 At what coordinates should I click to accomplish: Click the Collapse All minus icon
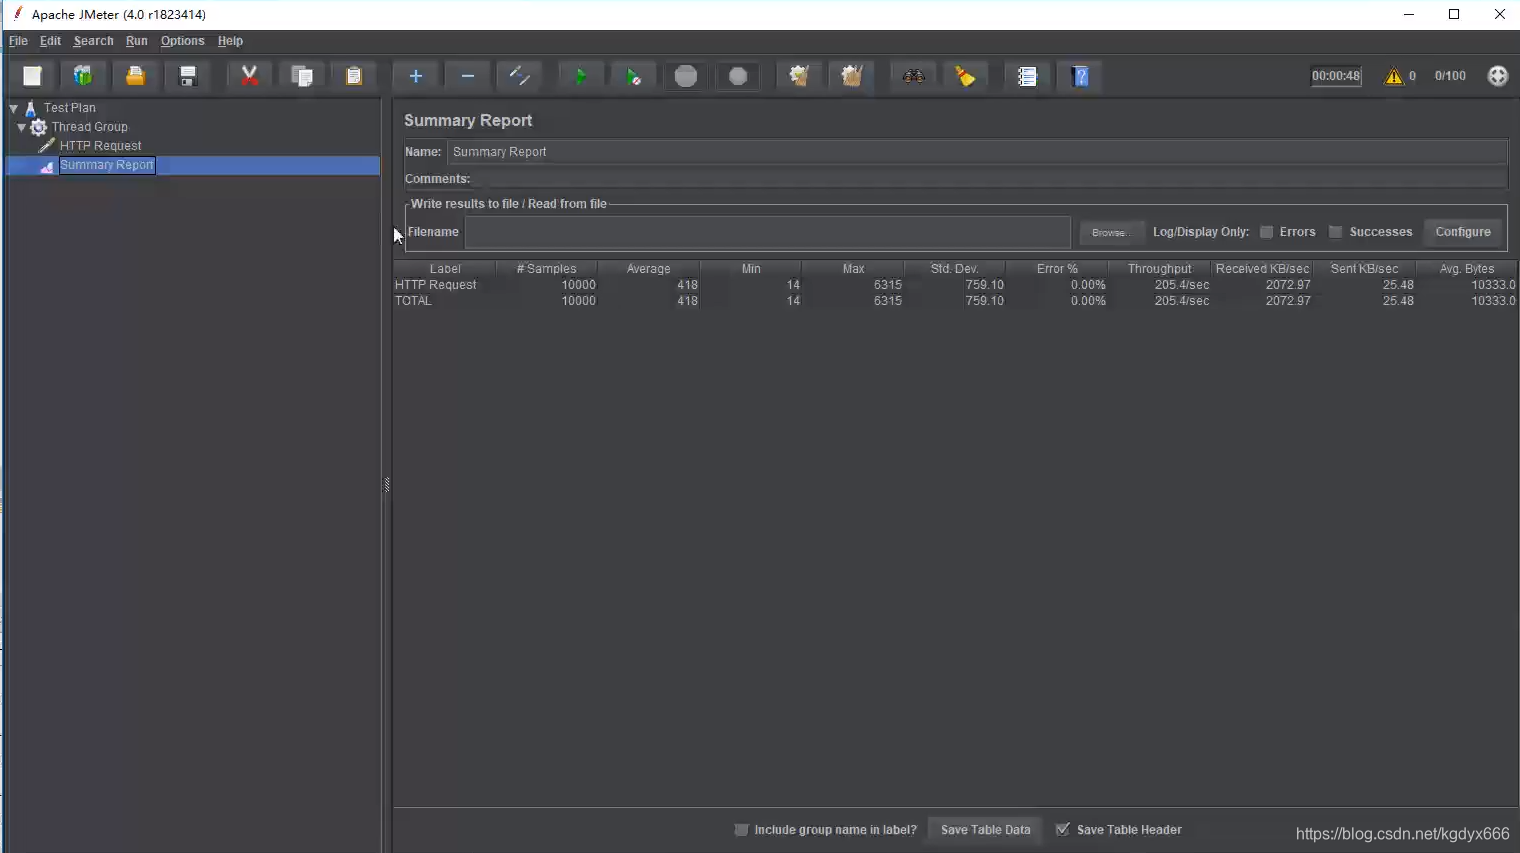pyautogui.click(x=468, y=76)
